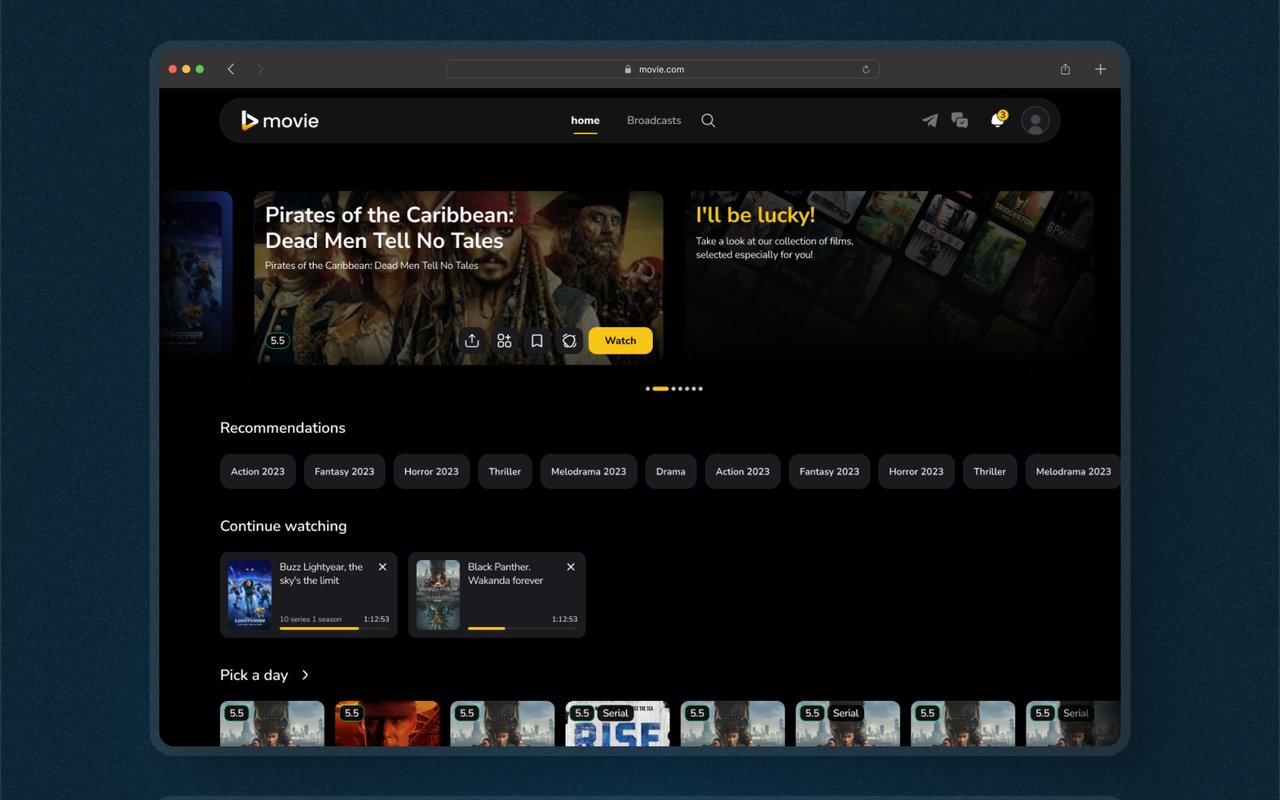
Task: Open the chat bubbles icon
Action: point(960,121)
